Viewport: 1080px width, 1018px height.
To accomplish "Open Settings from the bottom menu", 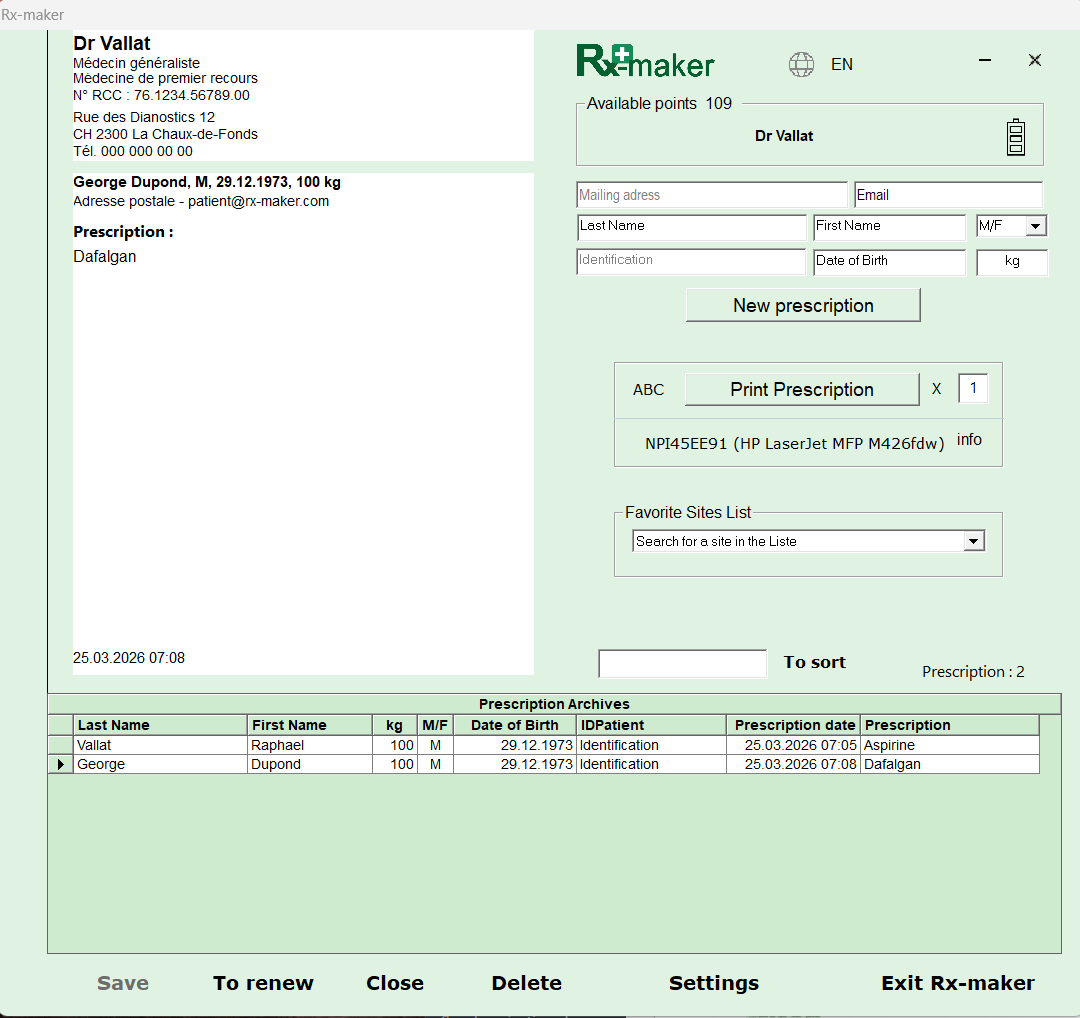I will [713, 983].
